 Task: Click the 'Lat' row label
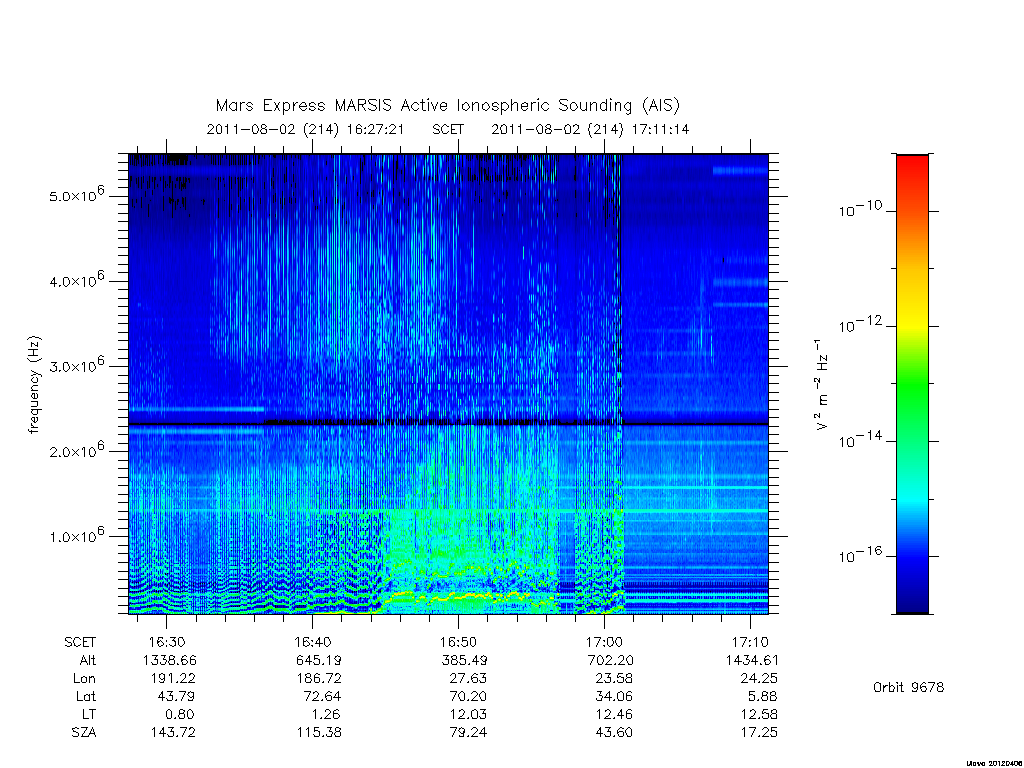tap(86, 696)
